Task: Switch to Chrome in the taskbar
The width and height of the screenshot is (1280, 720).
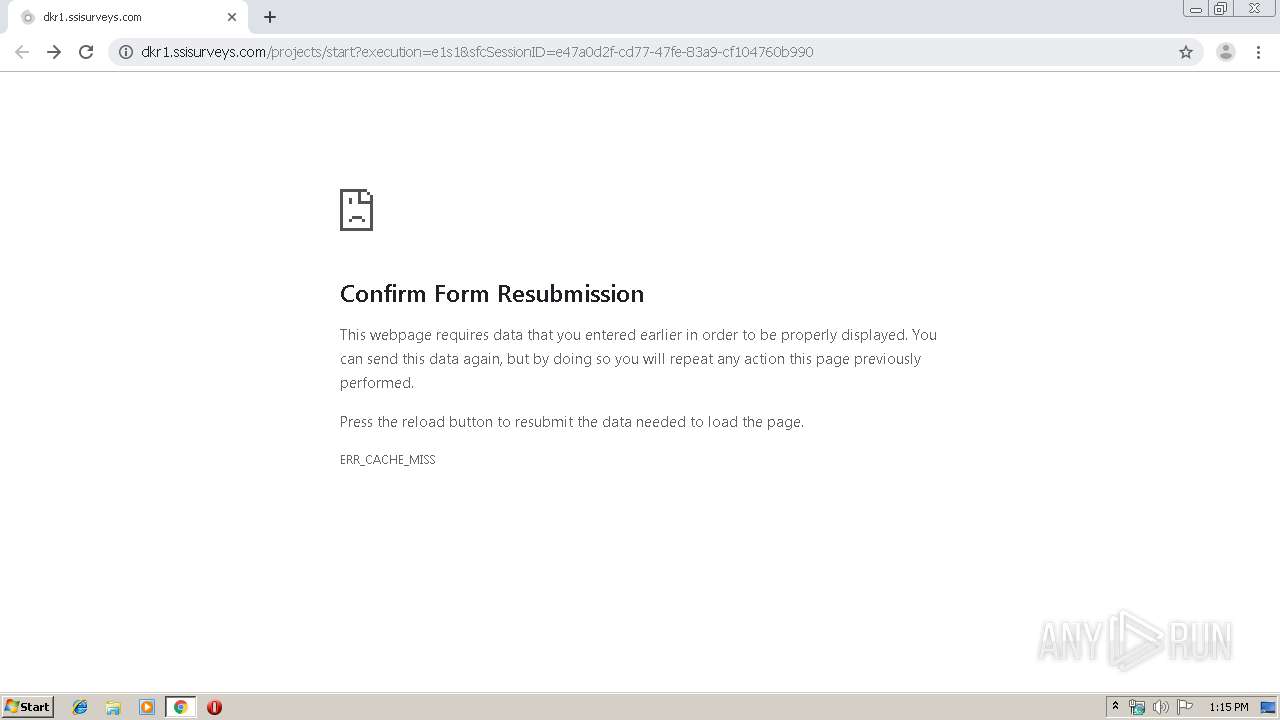Action: point(180,707)
